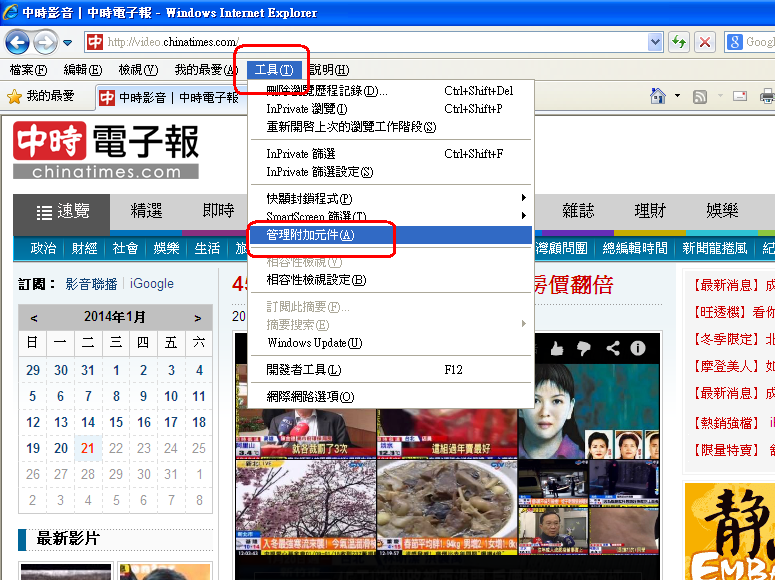
Task: Go to previous month in calendar
Action: (x=34, y=318)
